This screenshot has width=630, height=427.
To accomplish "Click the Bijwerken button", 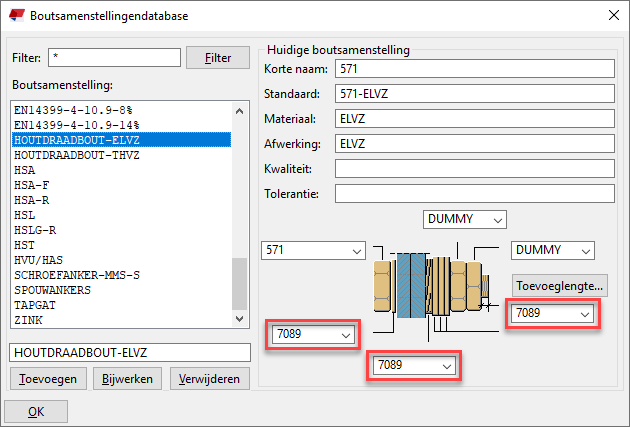I will (127, 379).
